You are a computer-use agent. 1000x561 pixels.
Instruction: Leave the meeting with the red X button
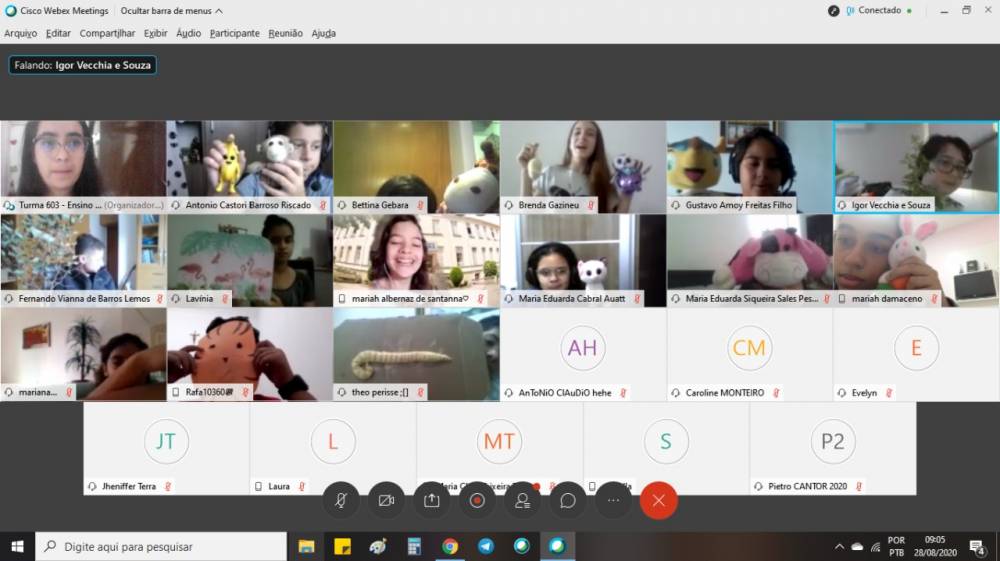click(x=658, y=501)
